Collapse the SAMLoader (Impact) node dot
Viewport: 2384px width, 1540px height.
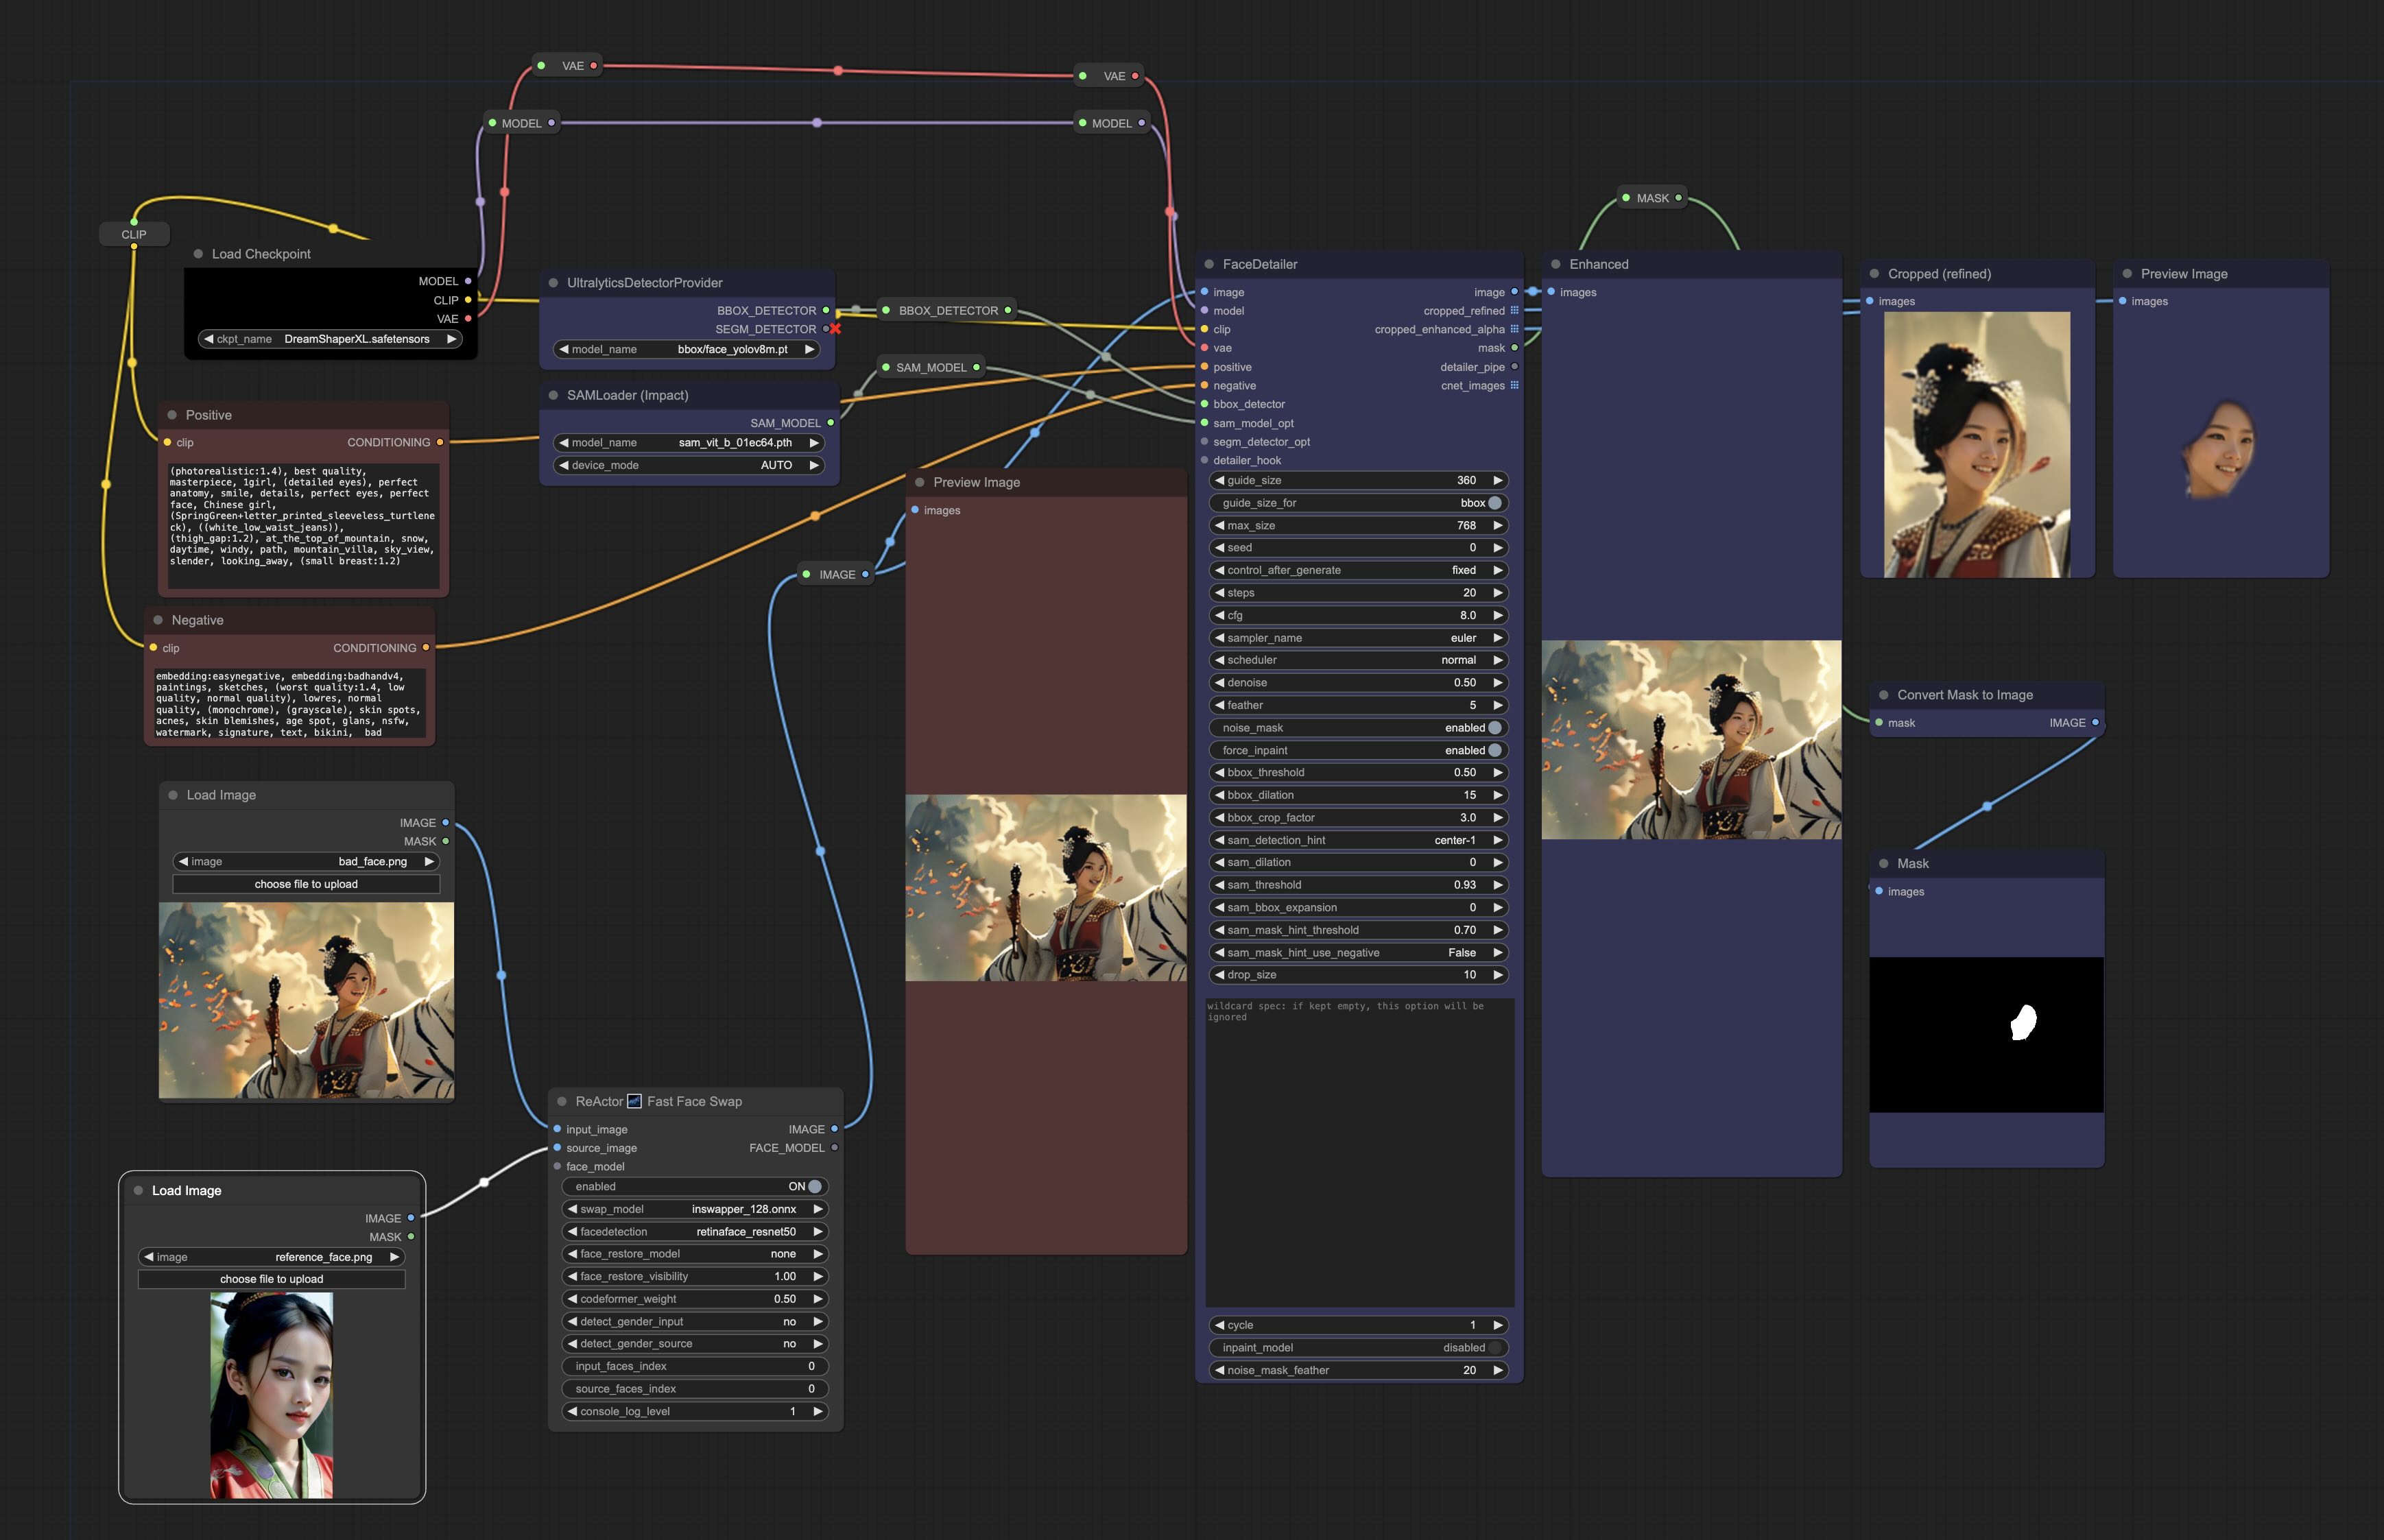[x=553, y=395]
